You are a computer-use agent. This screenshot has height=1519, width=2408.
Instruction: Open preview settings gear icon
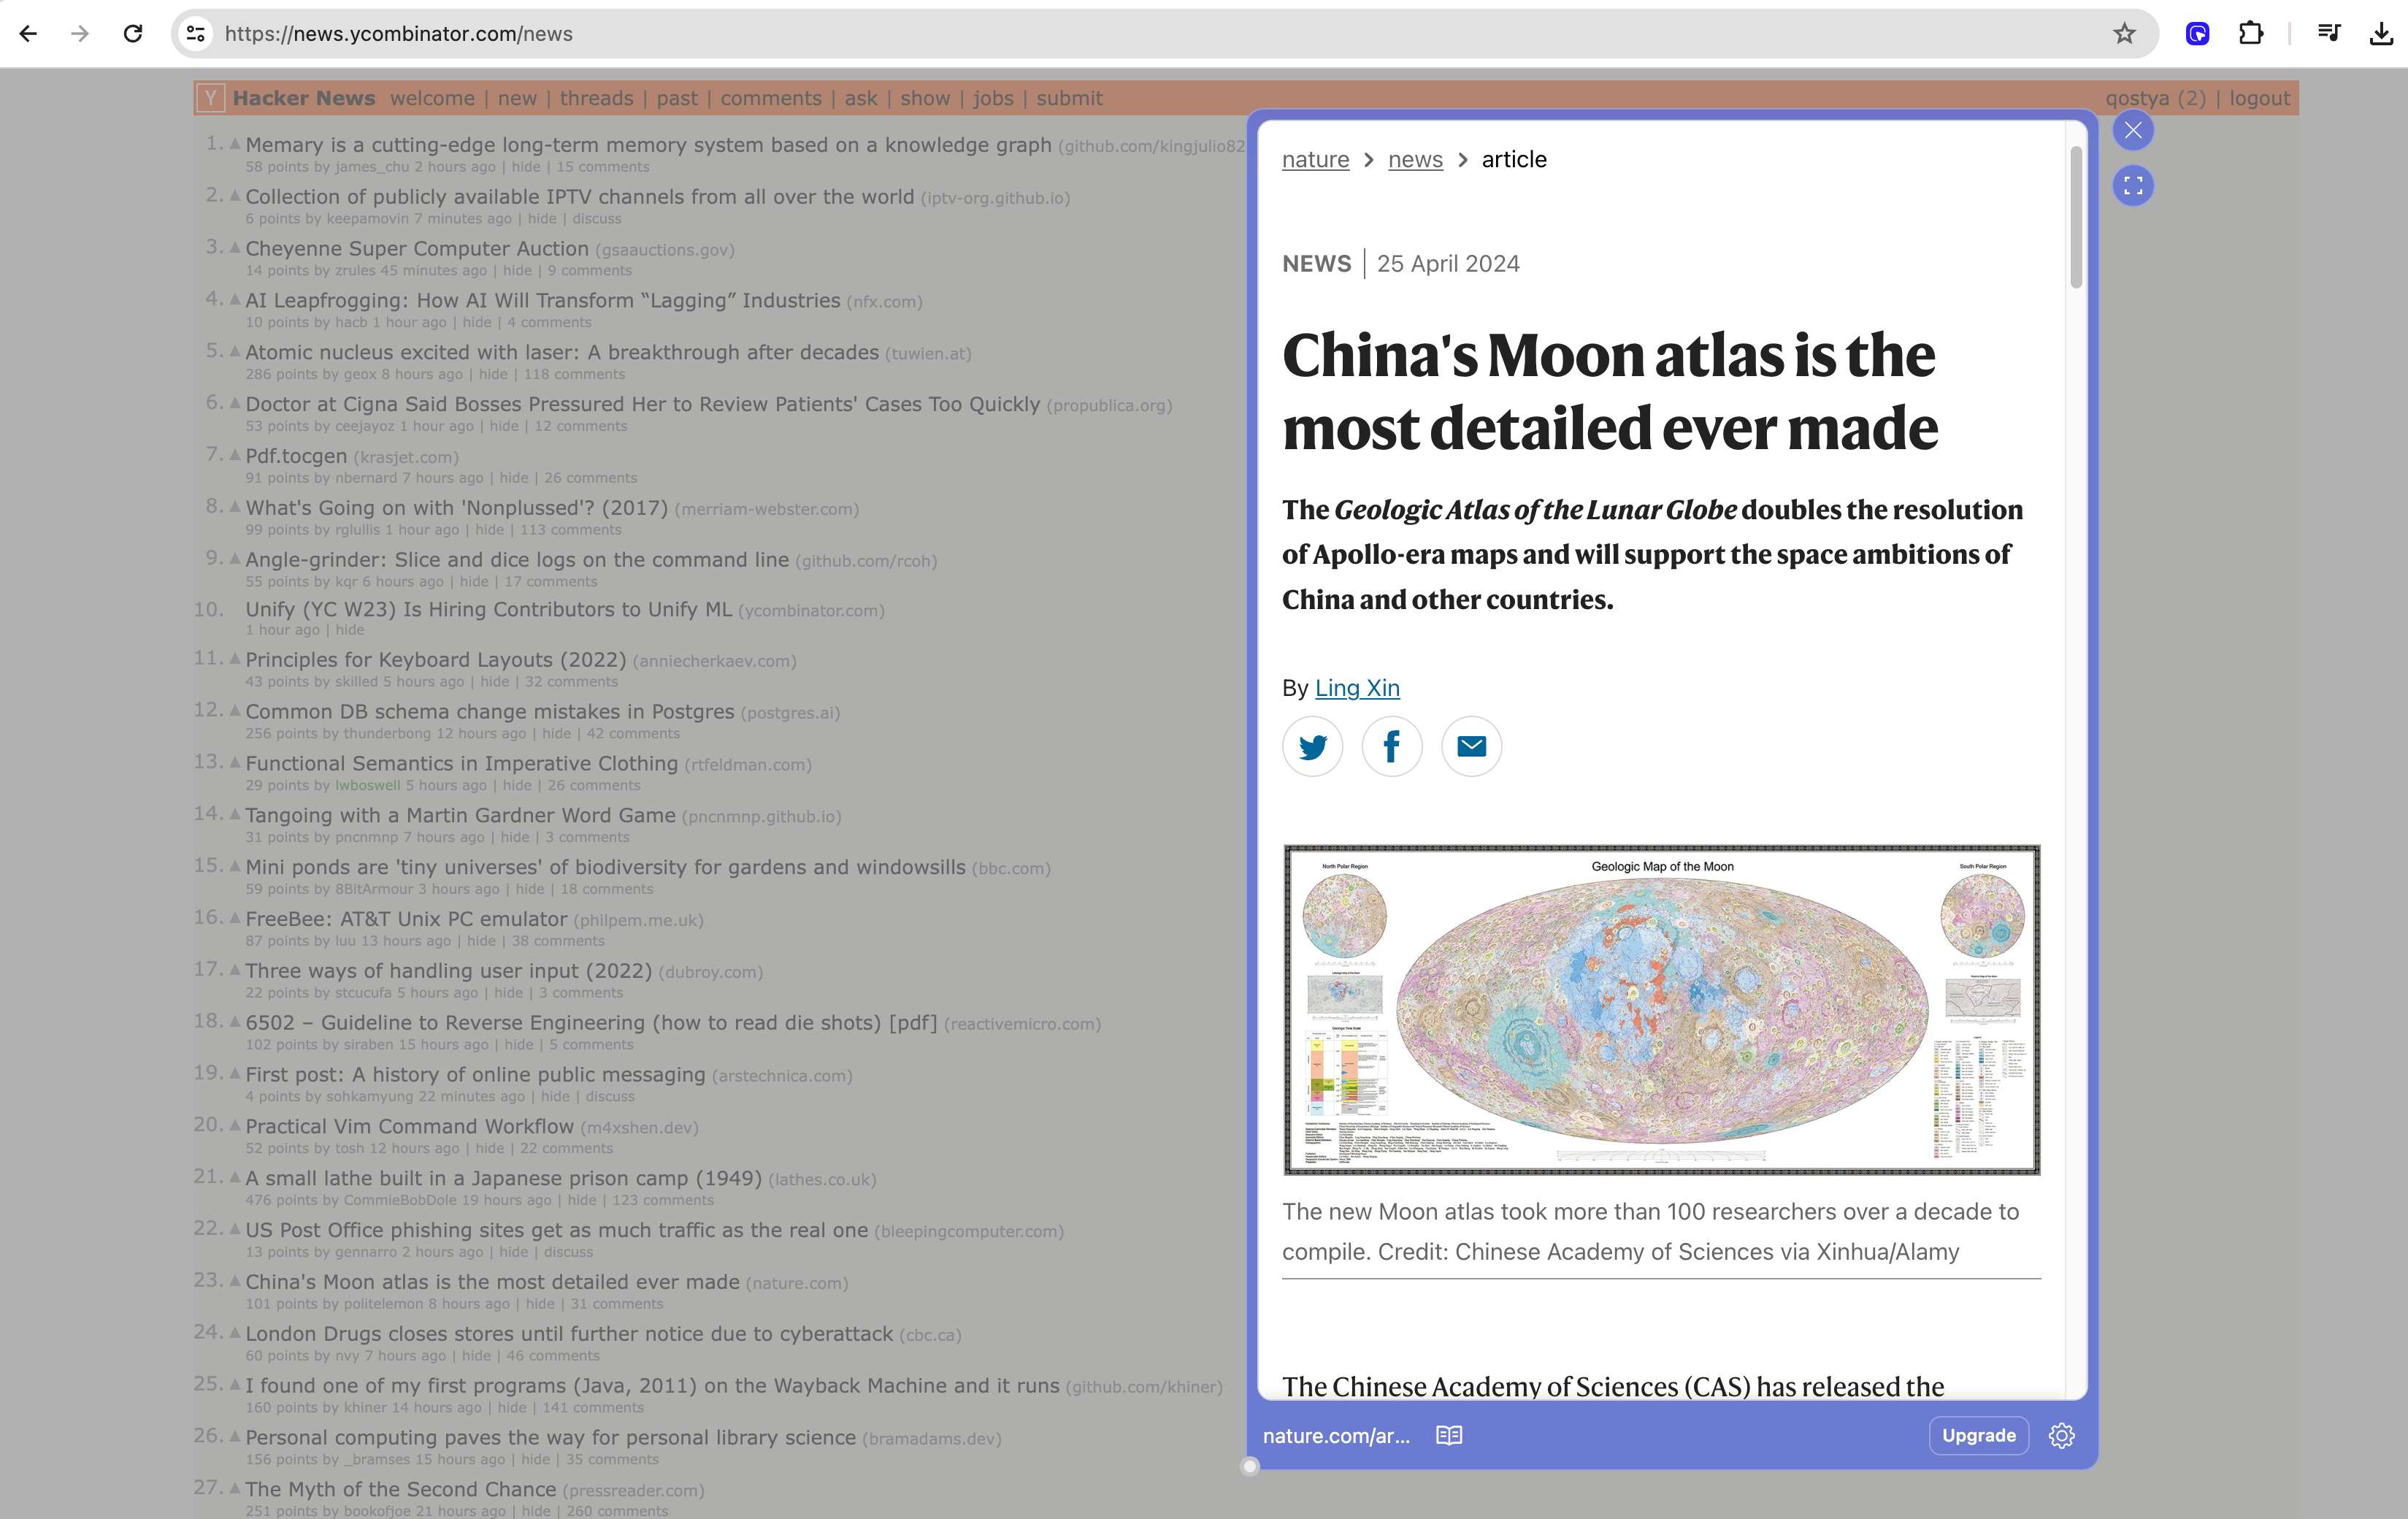click(x=2061, y=1435)
